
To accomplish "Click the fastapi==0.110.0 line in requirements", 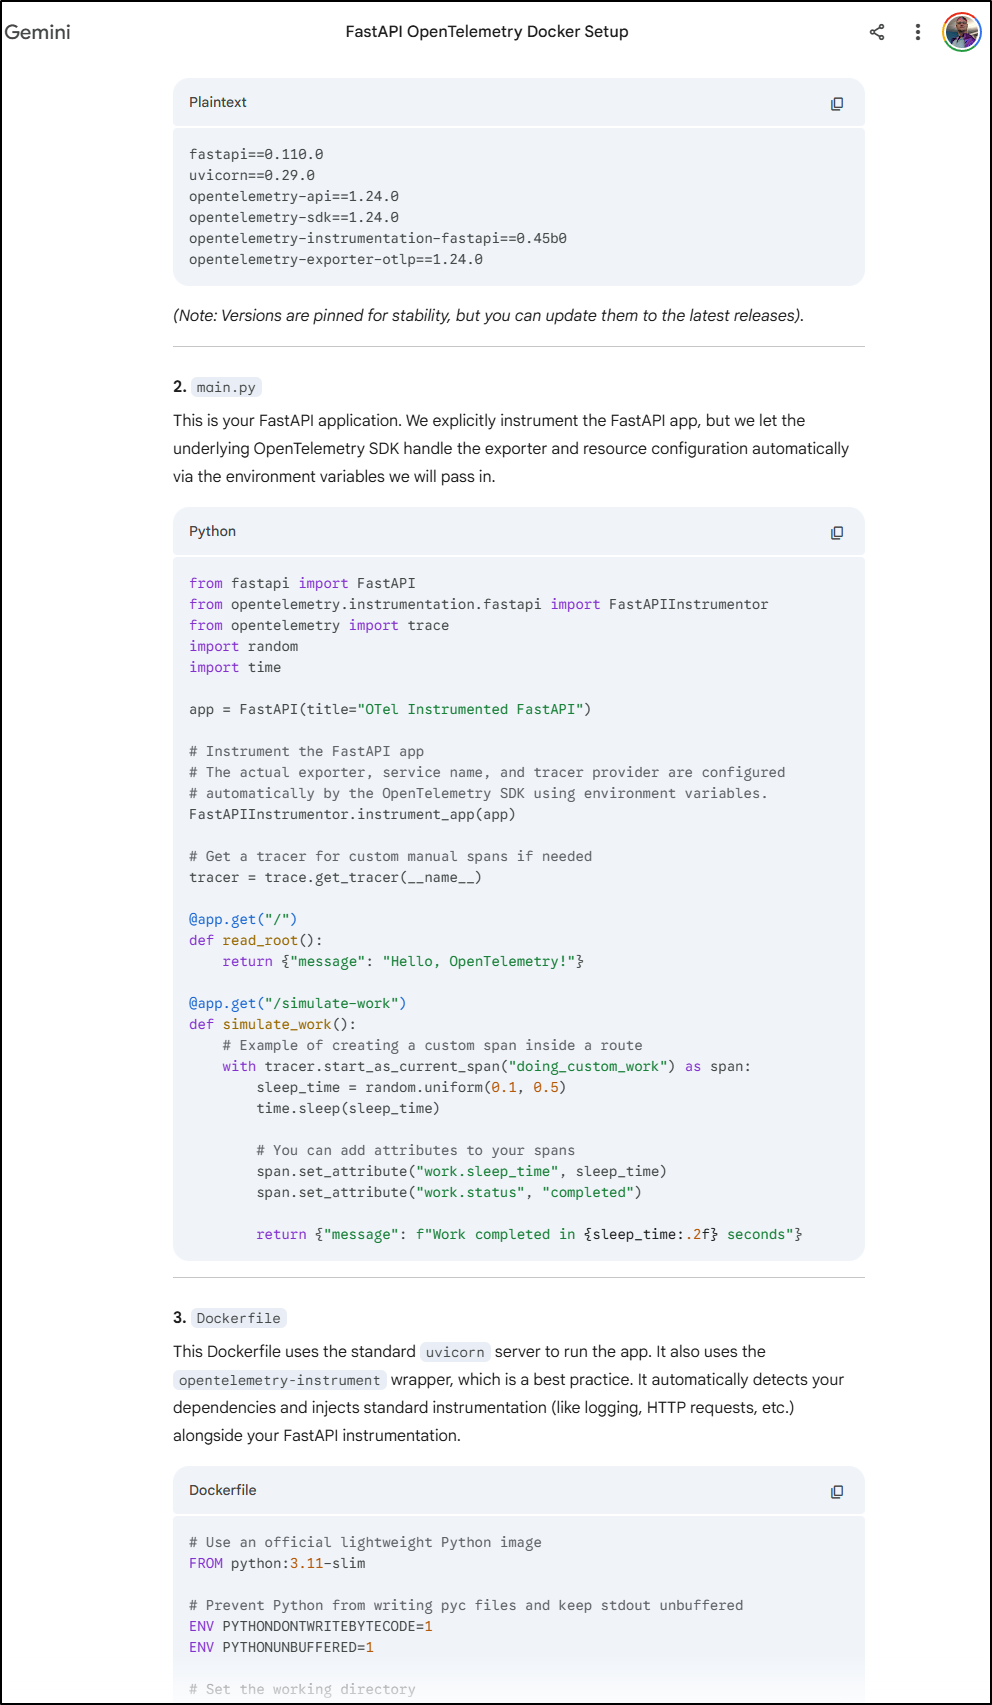I will 256,154.
